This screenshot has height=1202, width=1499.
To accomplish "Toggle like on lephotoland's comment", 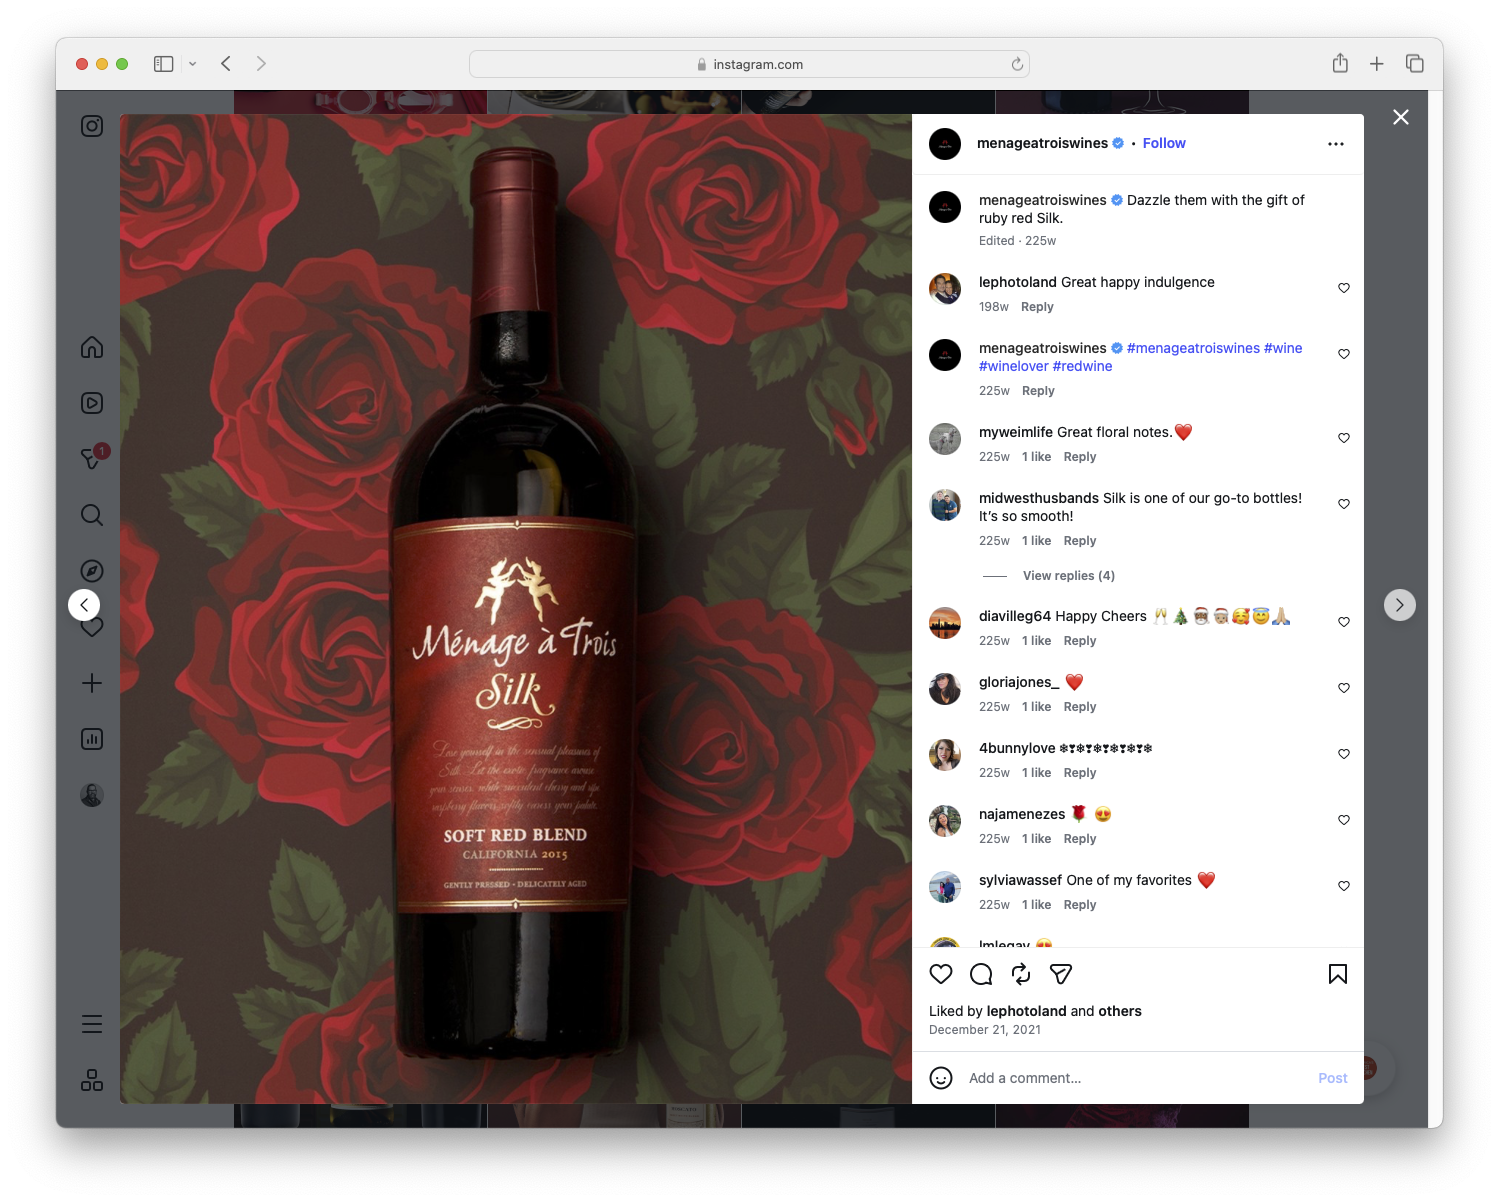I will pyautogui.click(x=1343, y=288).
